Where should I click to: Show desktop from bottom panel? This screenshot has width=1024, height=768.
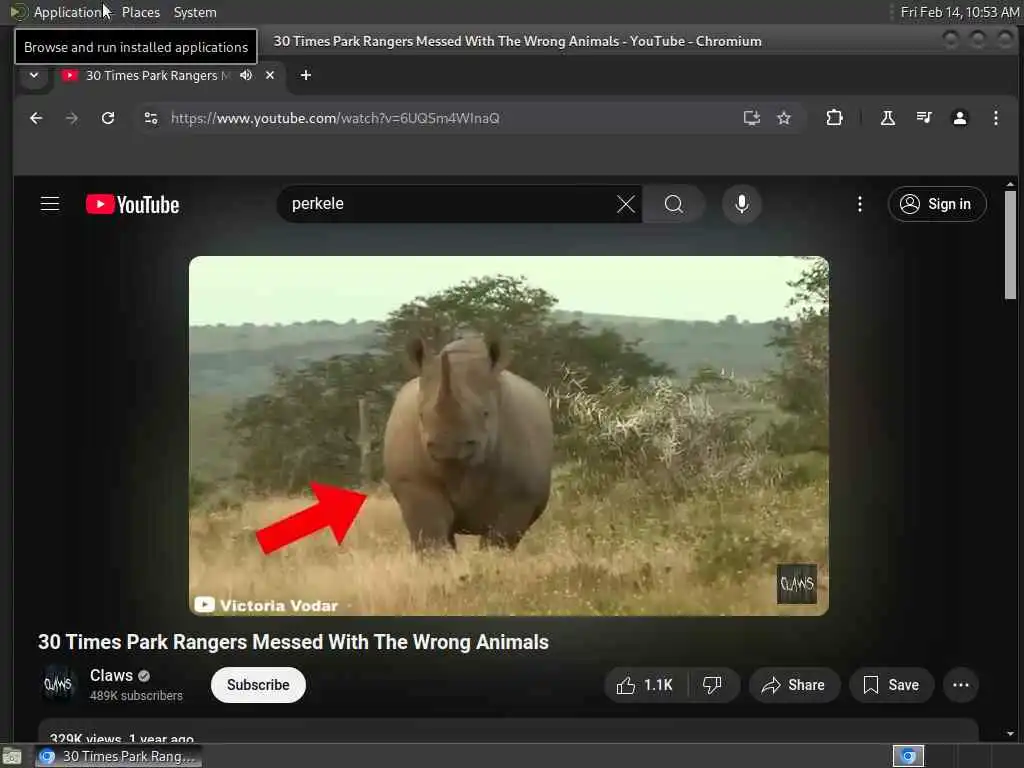pos(12,756)
